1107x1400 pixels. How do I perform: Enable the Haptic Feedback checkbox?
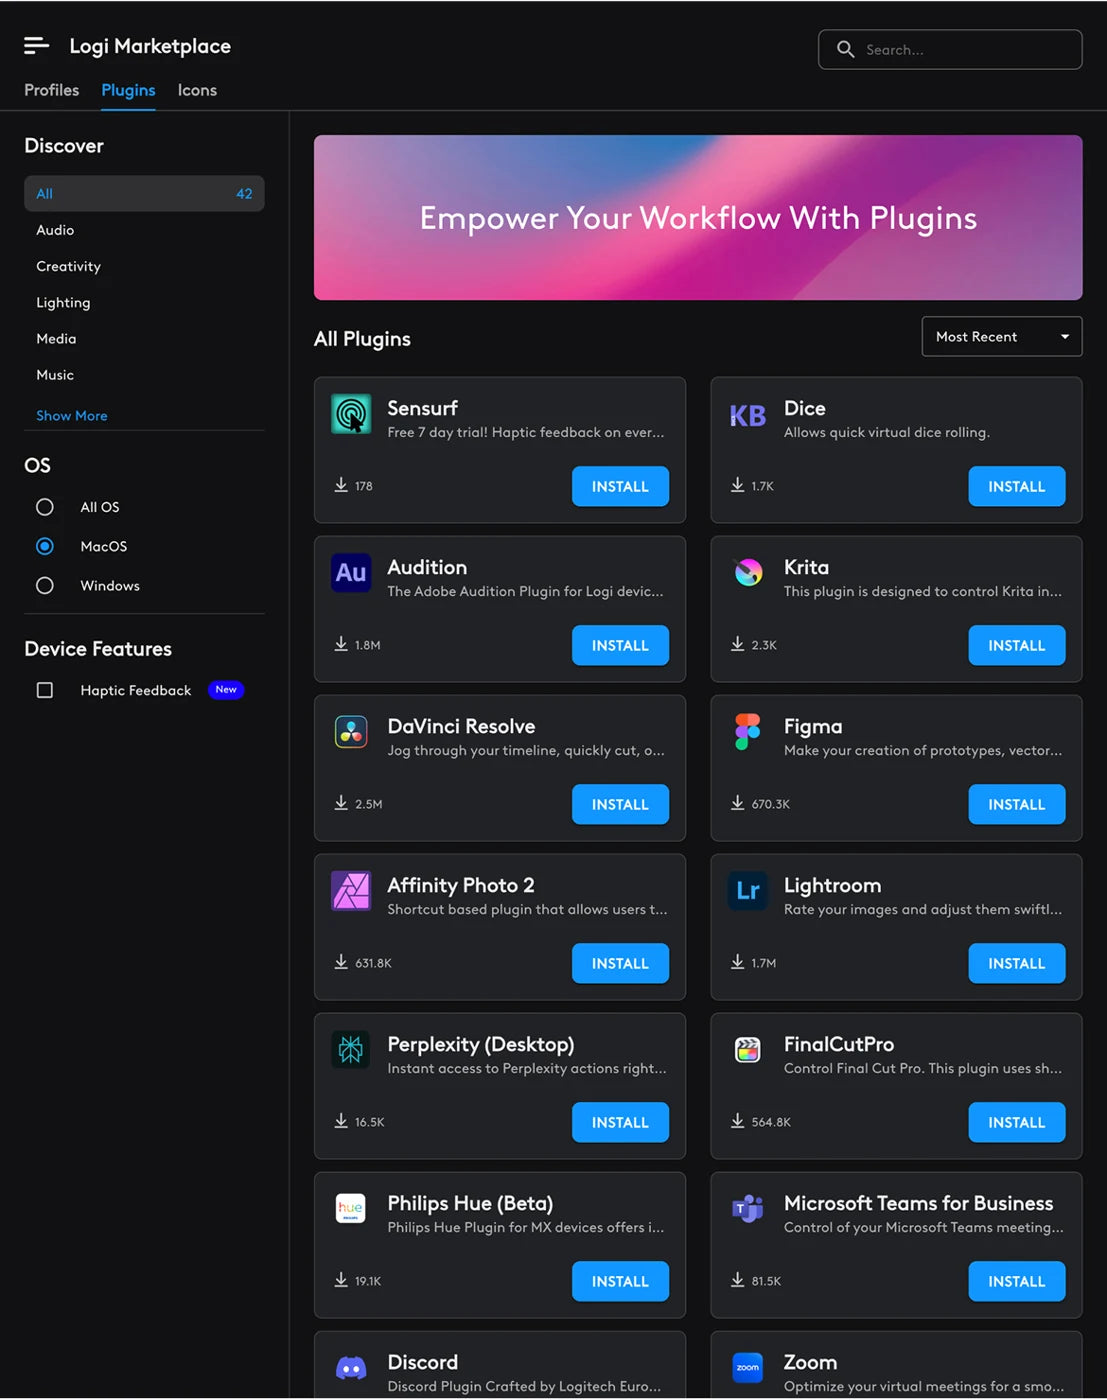(44, 690)
